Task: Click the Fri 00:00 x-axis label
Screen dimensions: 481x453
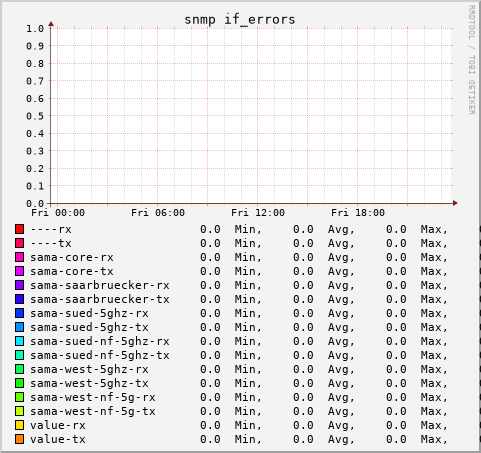Action: click(x=58, y=213)
